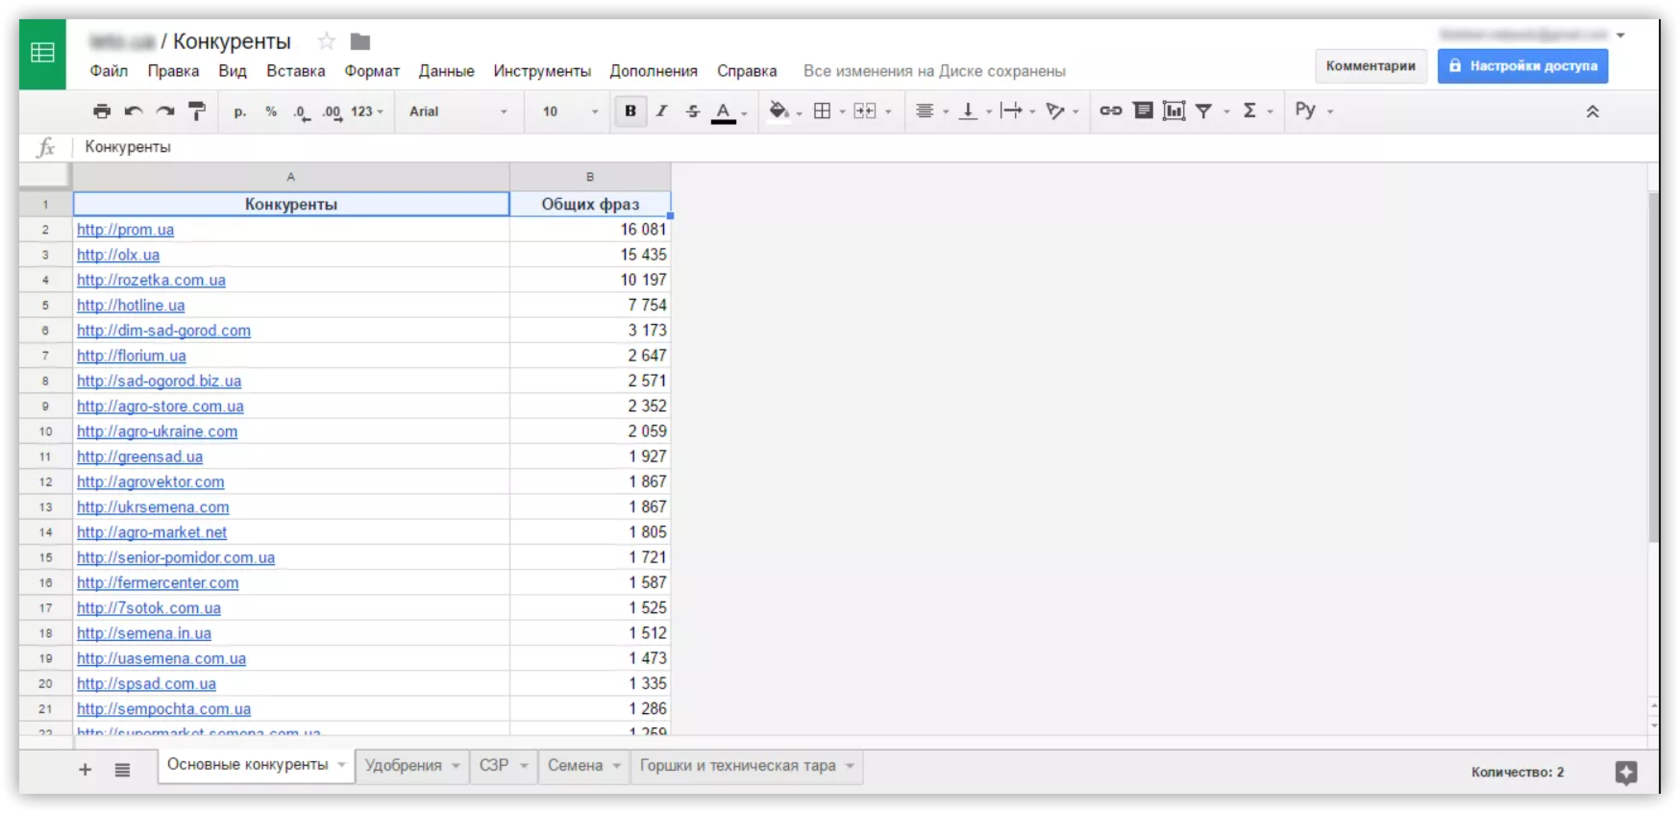Open the account menu arrow
The height and width of the screenshot is (813, 1680).
point(1620,35)
